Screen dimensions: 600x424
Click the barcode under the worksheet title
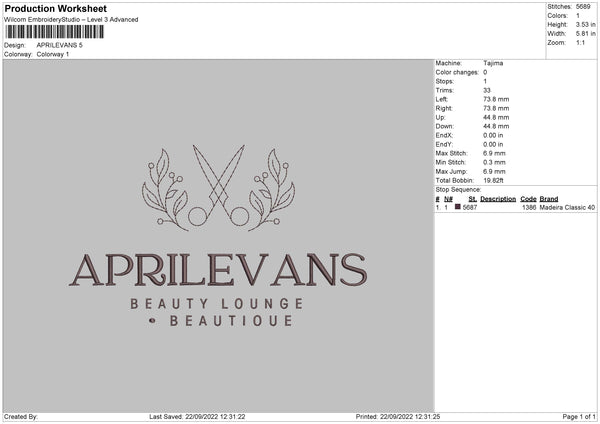click(54, 32)
